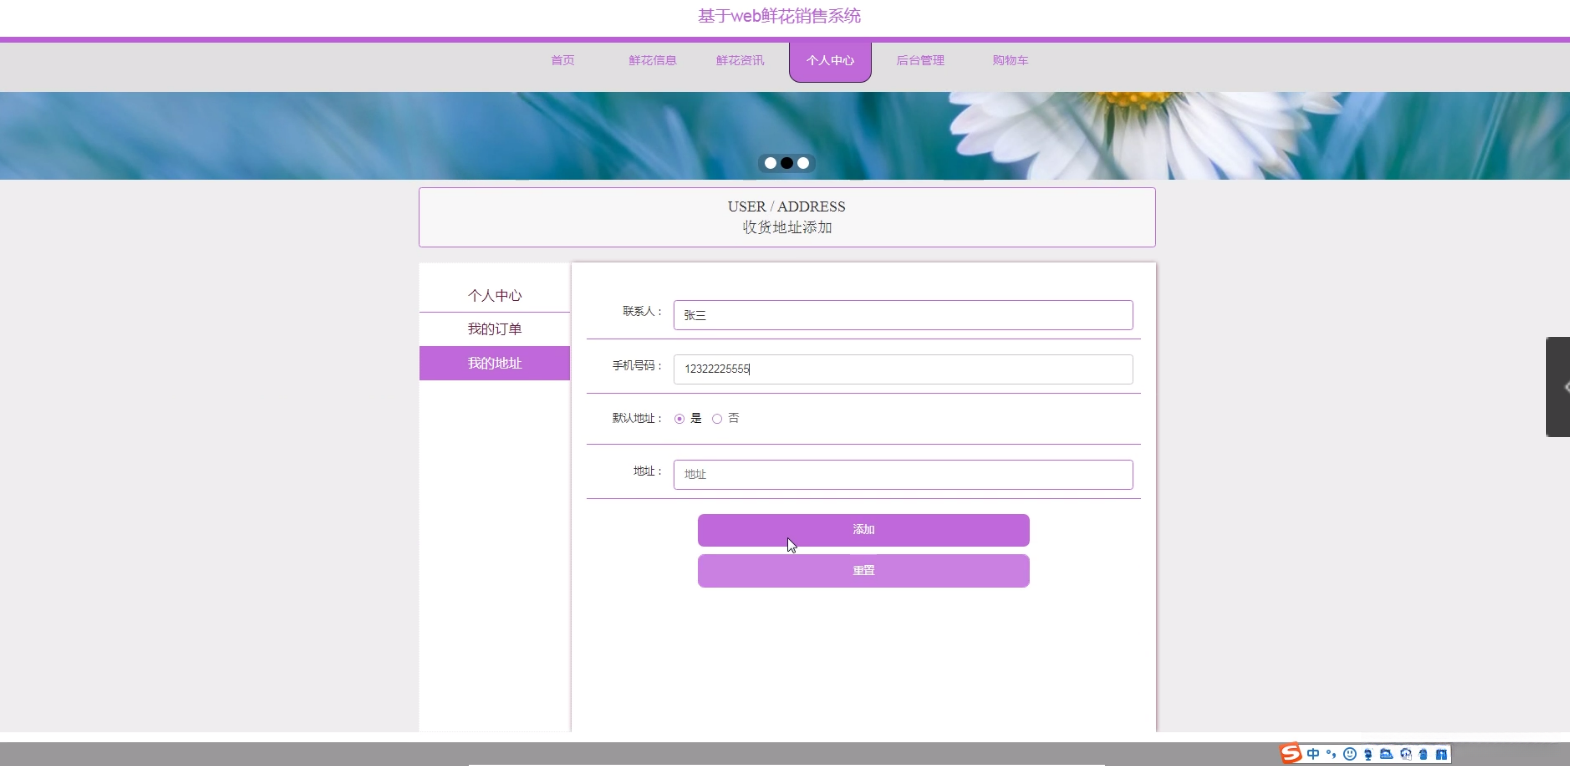
Task: Open the 鲜花资讯 nav item
Action: (x=740, y=61)
